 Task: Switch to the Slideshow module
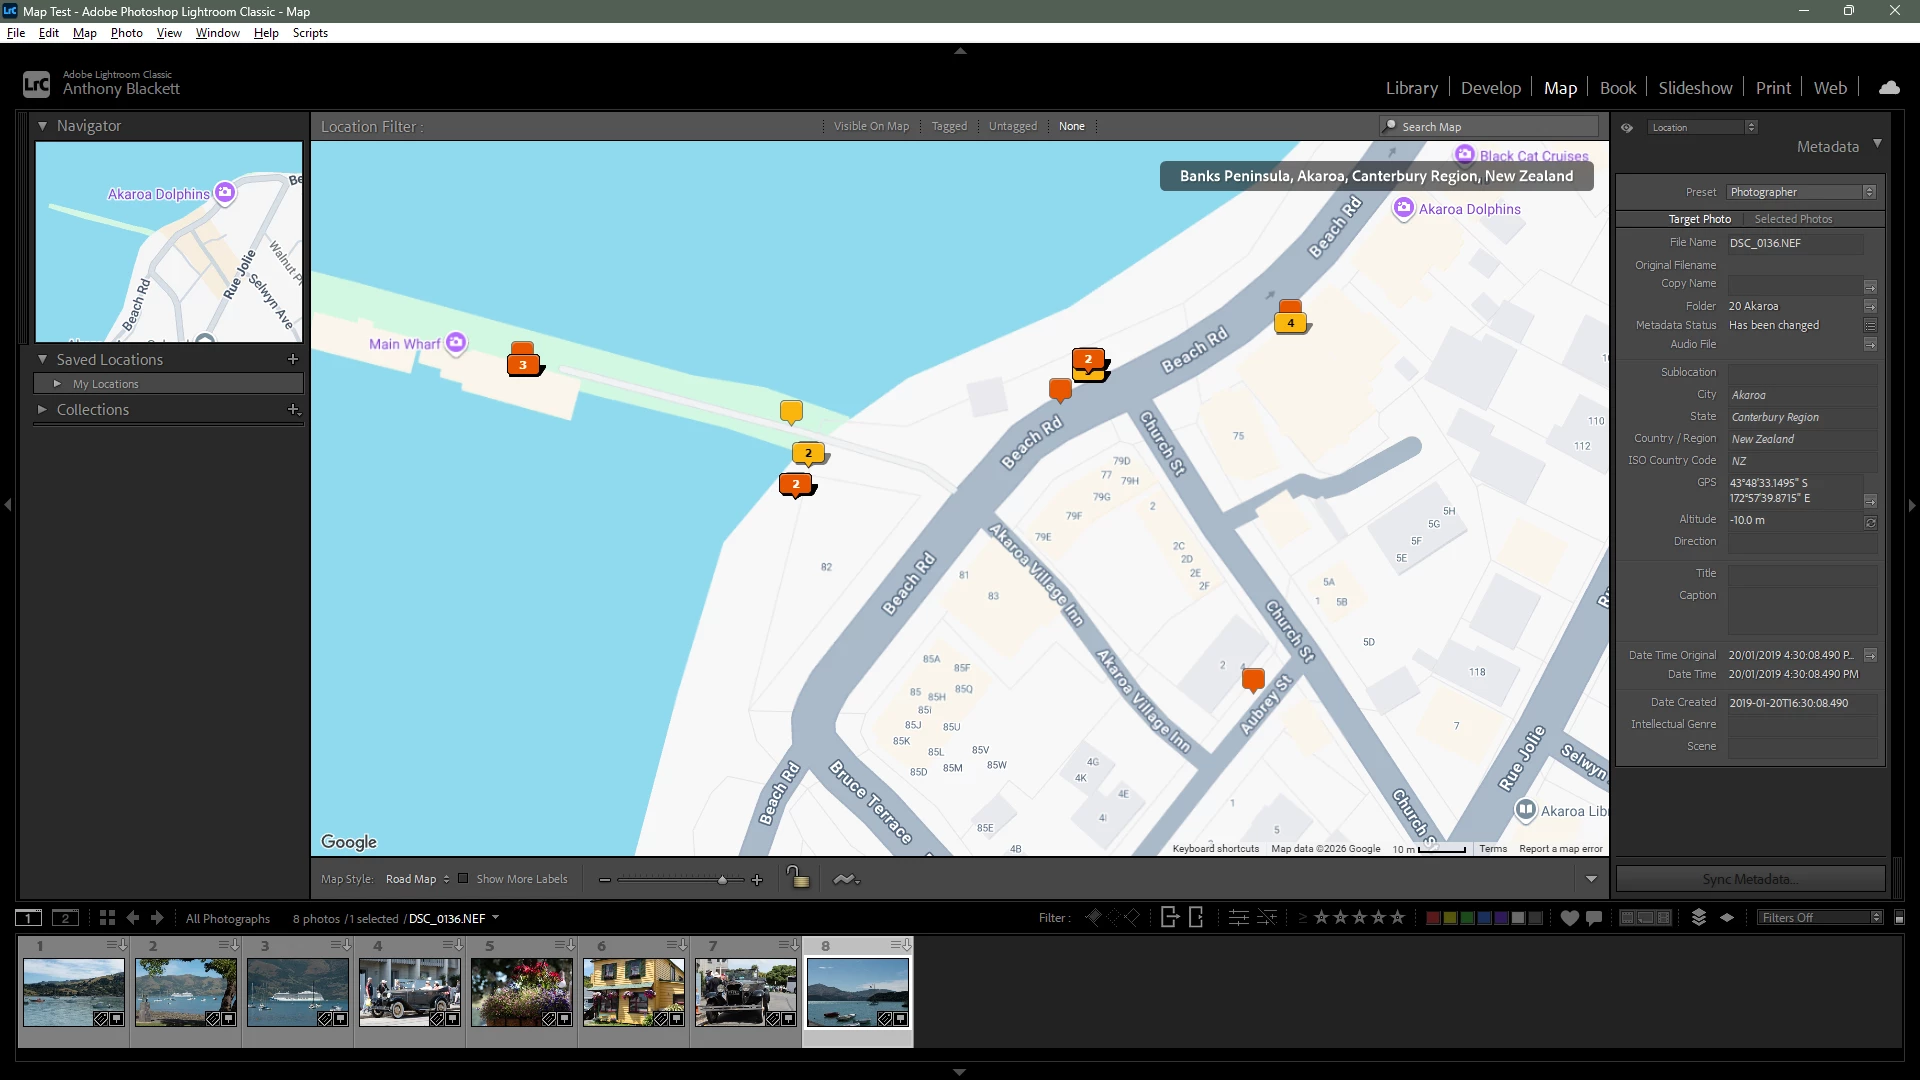point(1695,88)
